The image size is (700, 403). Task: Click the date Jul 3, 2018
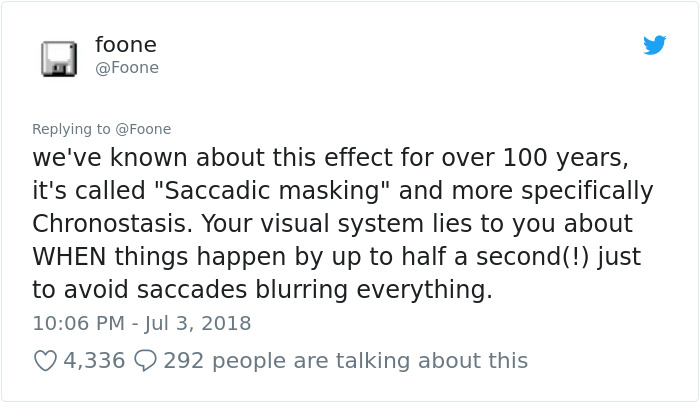pos(197,323)
